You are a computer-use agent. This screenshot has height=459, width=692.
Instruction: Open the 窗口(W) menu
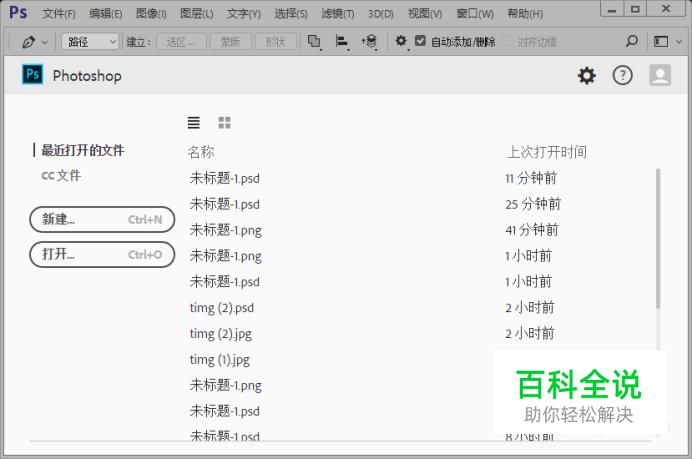475,14
